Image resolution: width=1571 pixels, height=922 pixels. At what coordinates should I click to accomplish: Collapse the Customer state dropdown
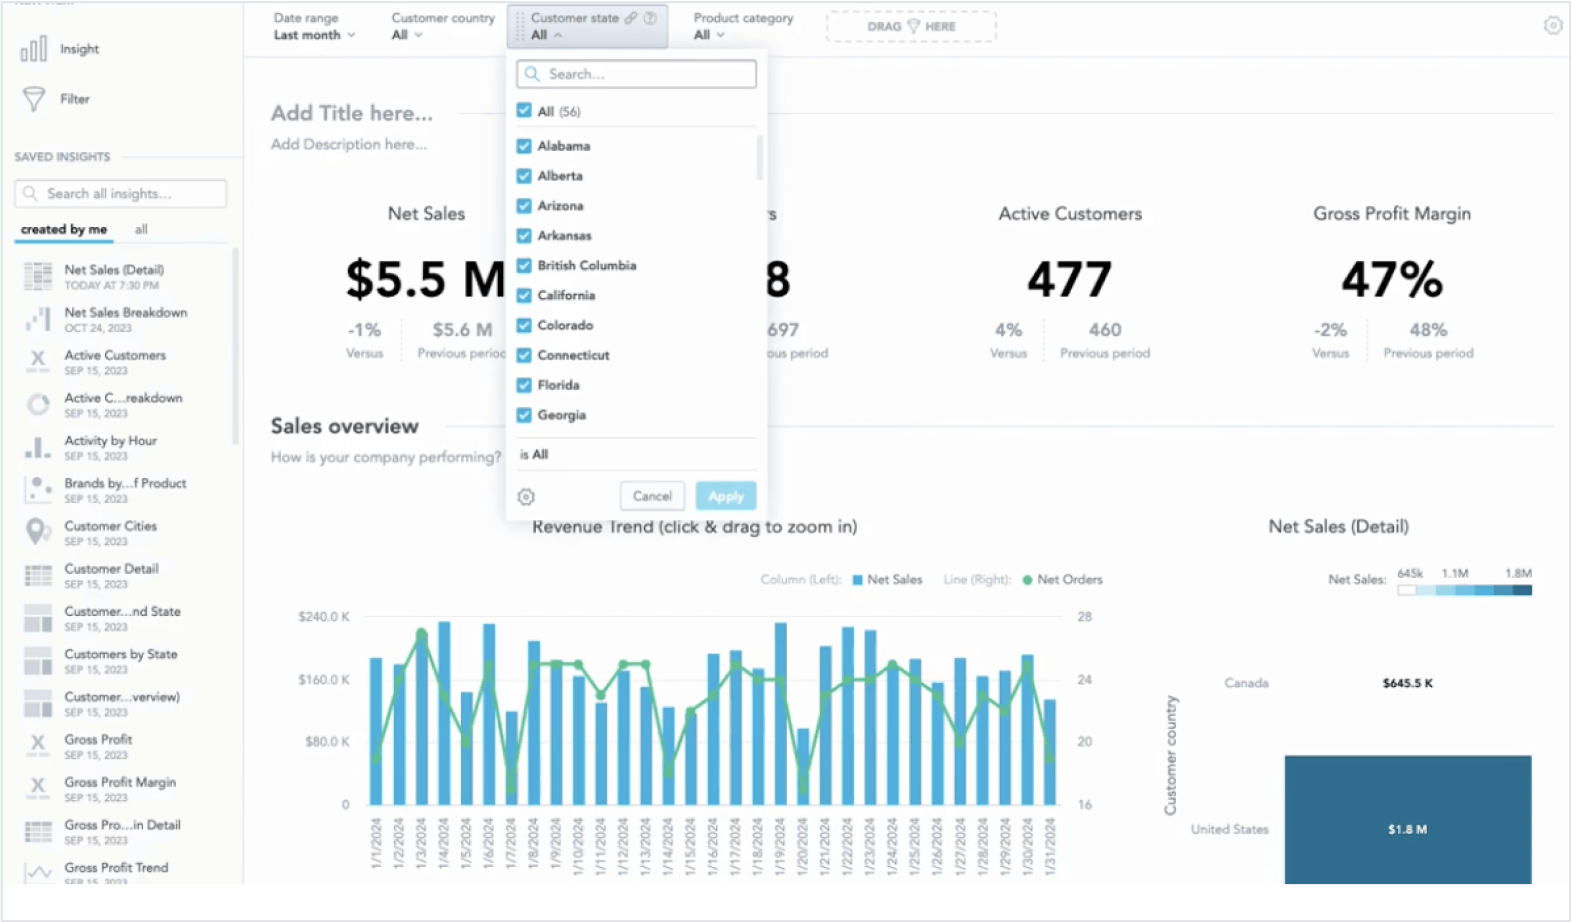tap(587, 27)
